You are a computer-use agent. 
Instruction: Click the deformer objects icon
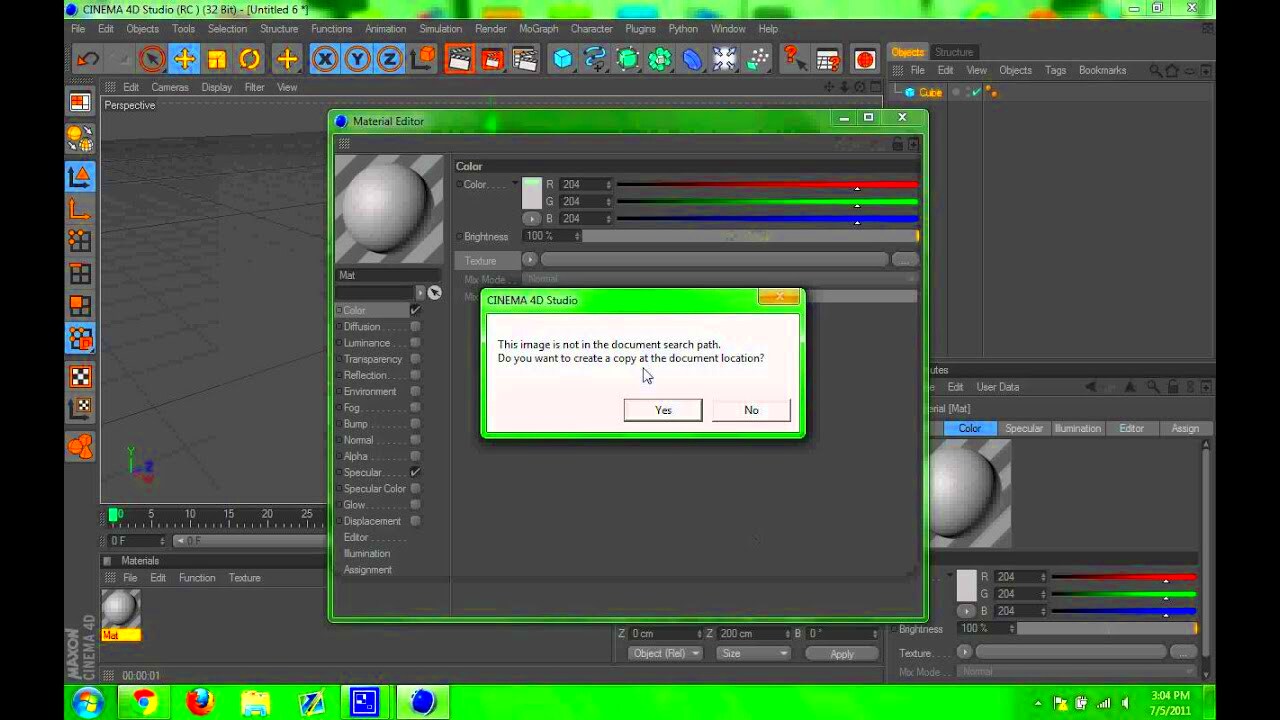693,59
